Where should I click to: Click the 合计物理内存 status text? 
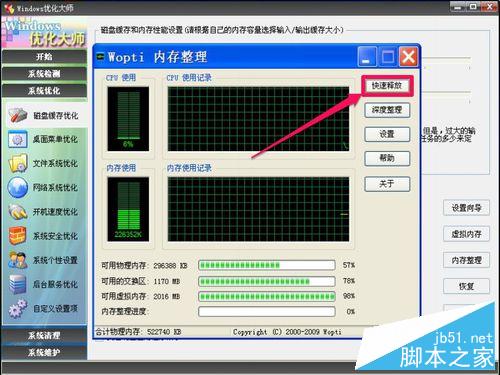138,332
